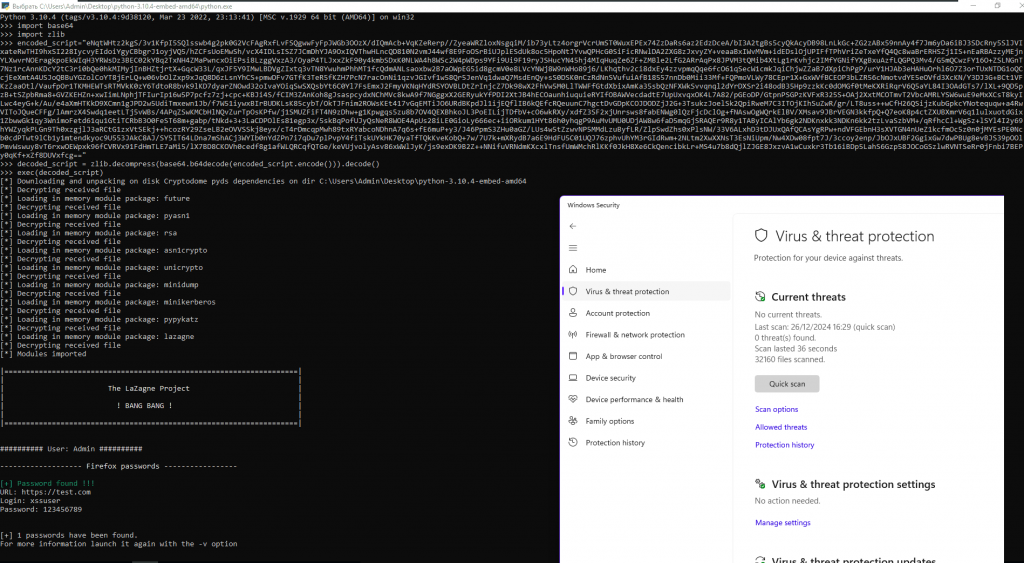Open Firewall & network protection icon

pyautogui.click(x=573, y=335)
